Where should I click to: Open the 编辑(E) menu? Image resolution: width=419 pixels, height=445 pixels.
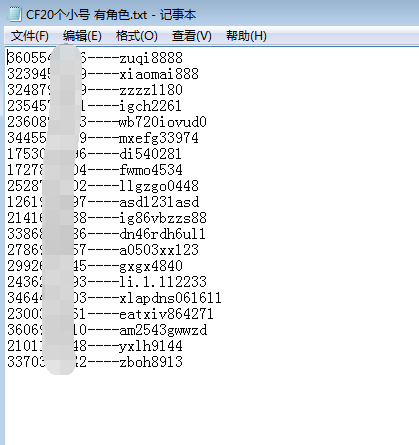tap(82, 36)
